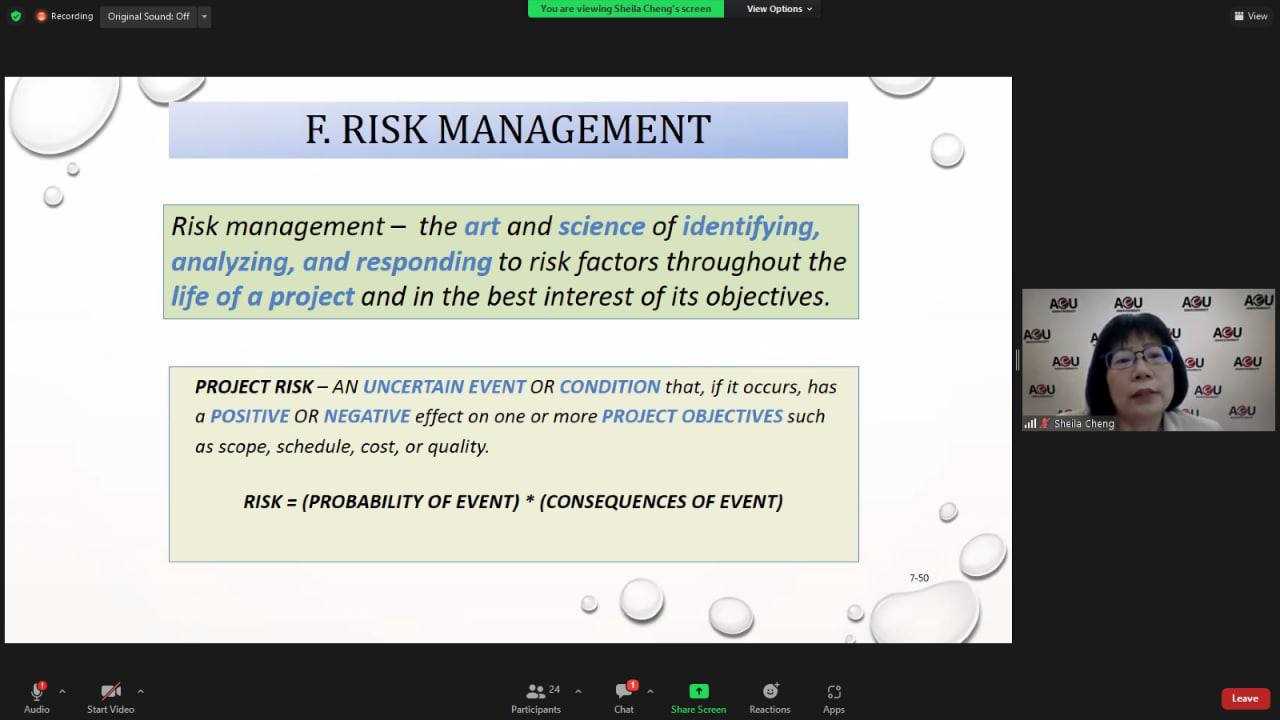The width and height of the screenshot is (1280, 720).
Task: Toggle Original Sound: Off button
Action: [x=148, y=16]
